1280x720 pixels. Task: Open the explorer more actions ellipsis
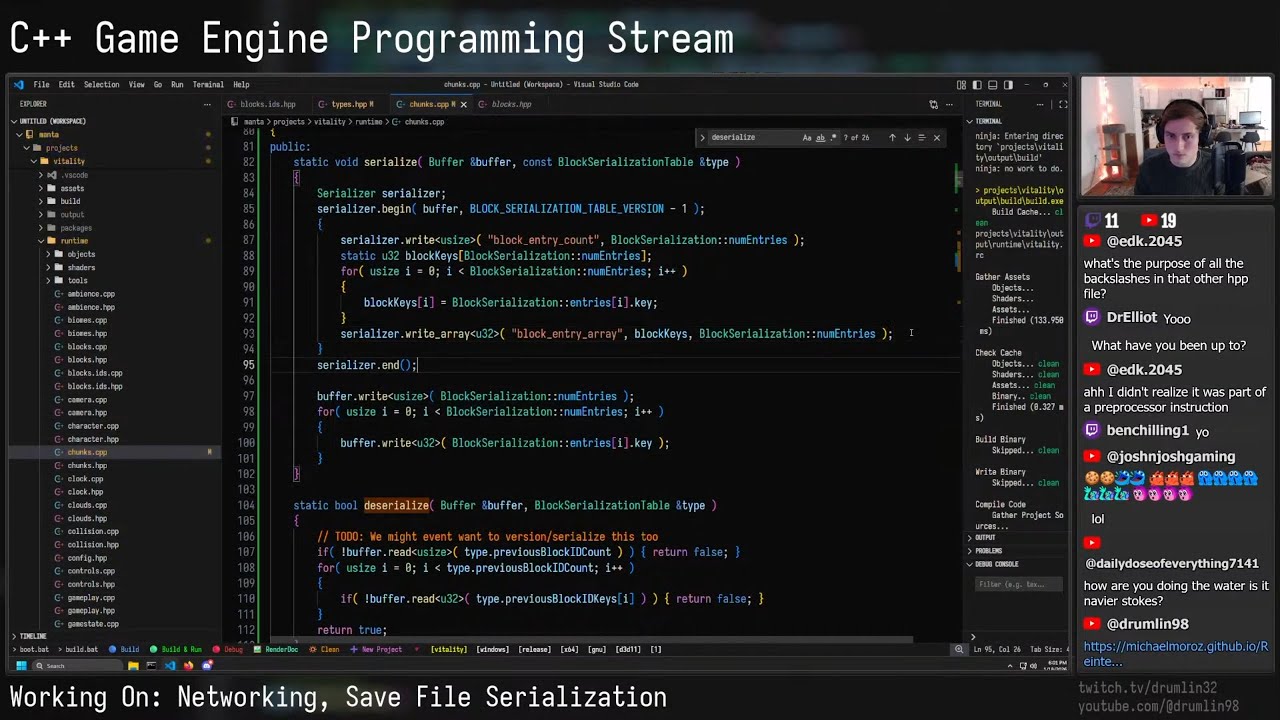tap(207, 104)
